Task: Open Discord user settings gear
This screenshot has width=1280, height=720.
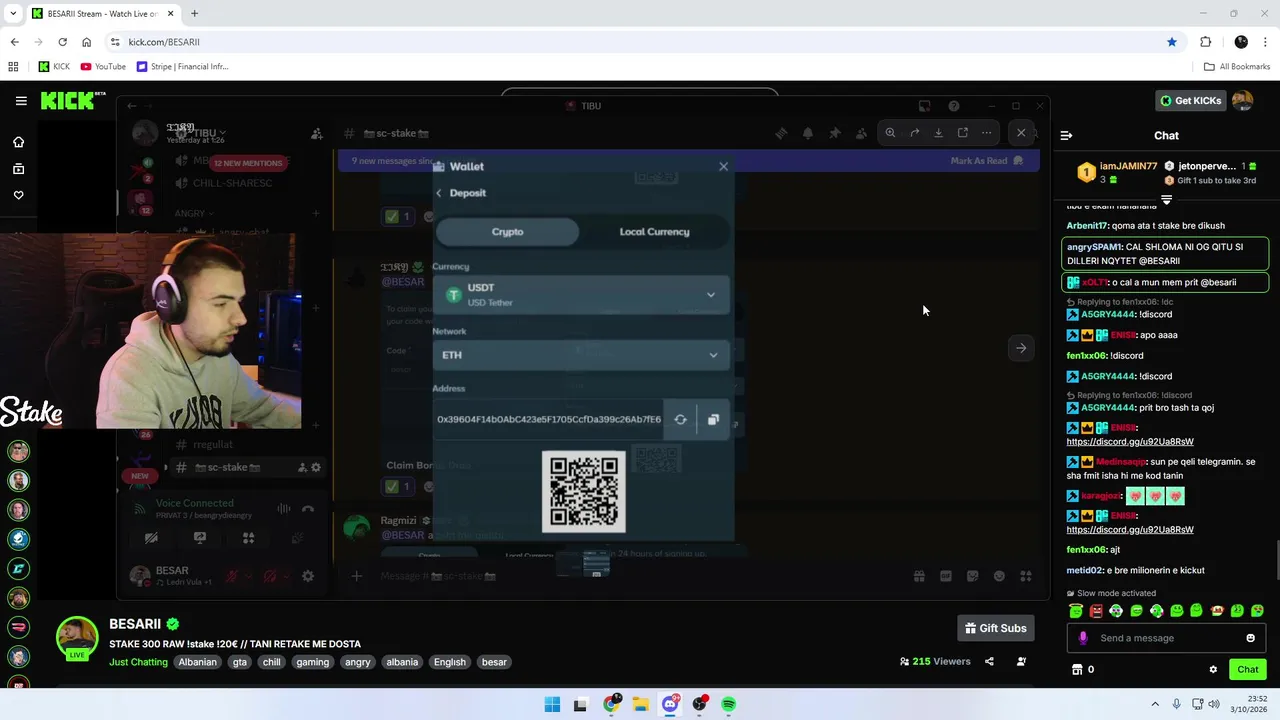Action: pyautogui.click(x=308, y=576)
